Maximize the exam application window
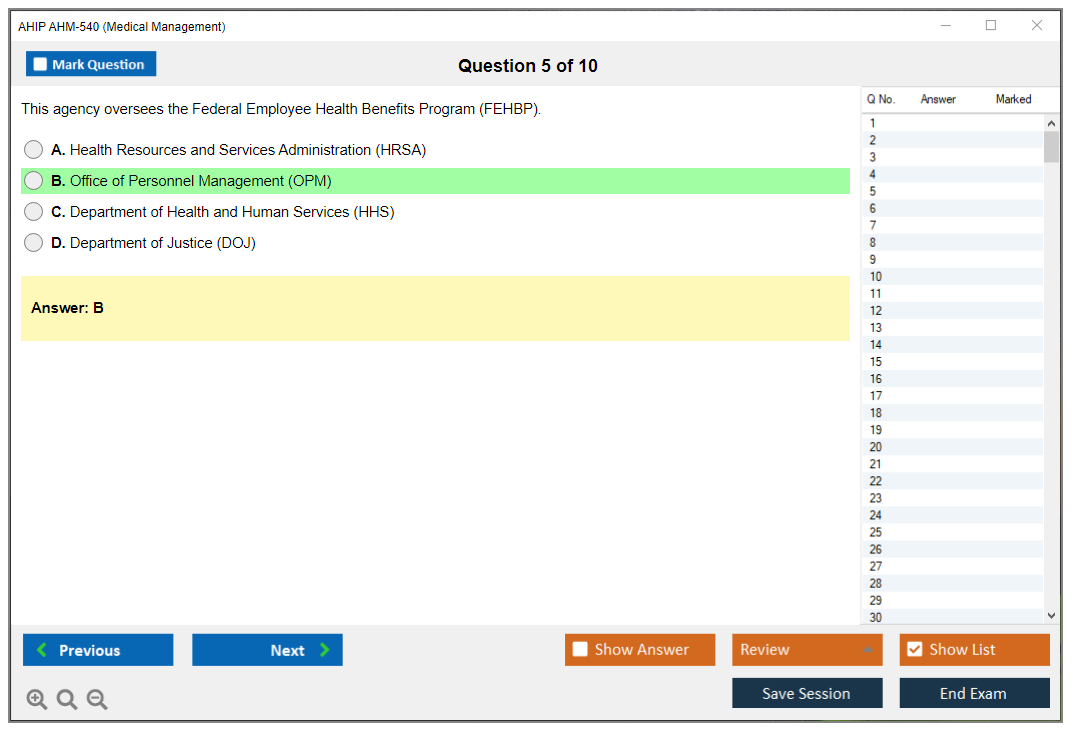Screen dimensions: 1075x735 click(x=991, y=26)
